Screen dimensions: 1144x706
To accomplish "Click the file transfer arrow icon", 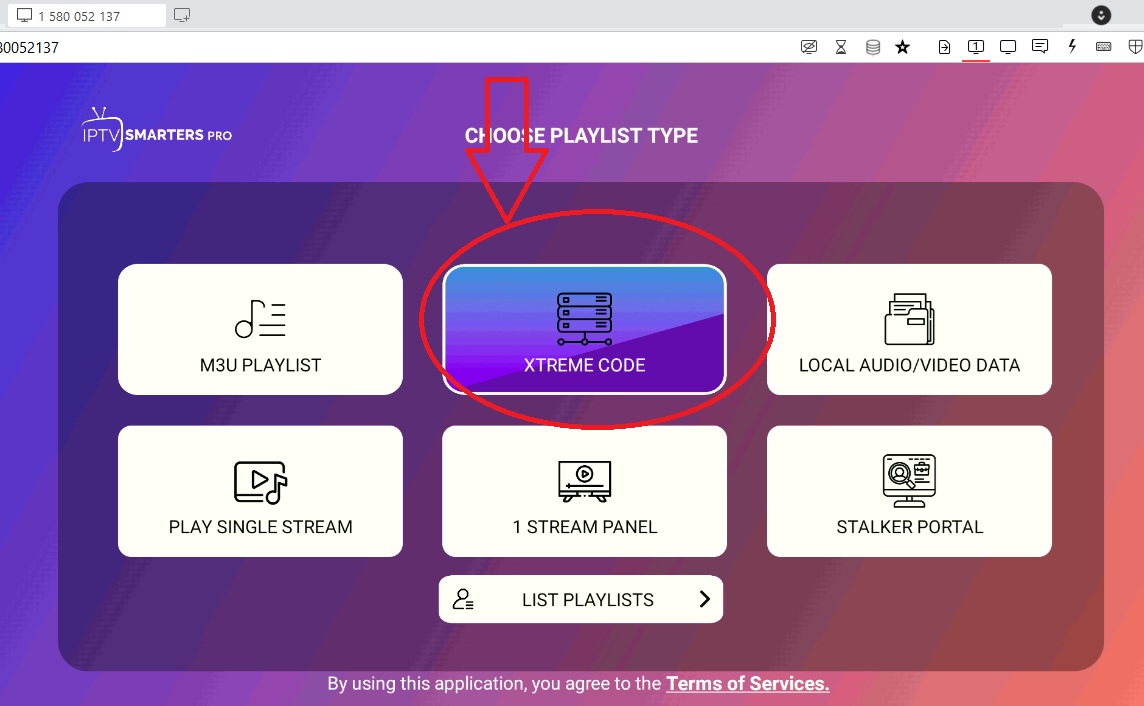I will [x=944, y=47].
